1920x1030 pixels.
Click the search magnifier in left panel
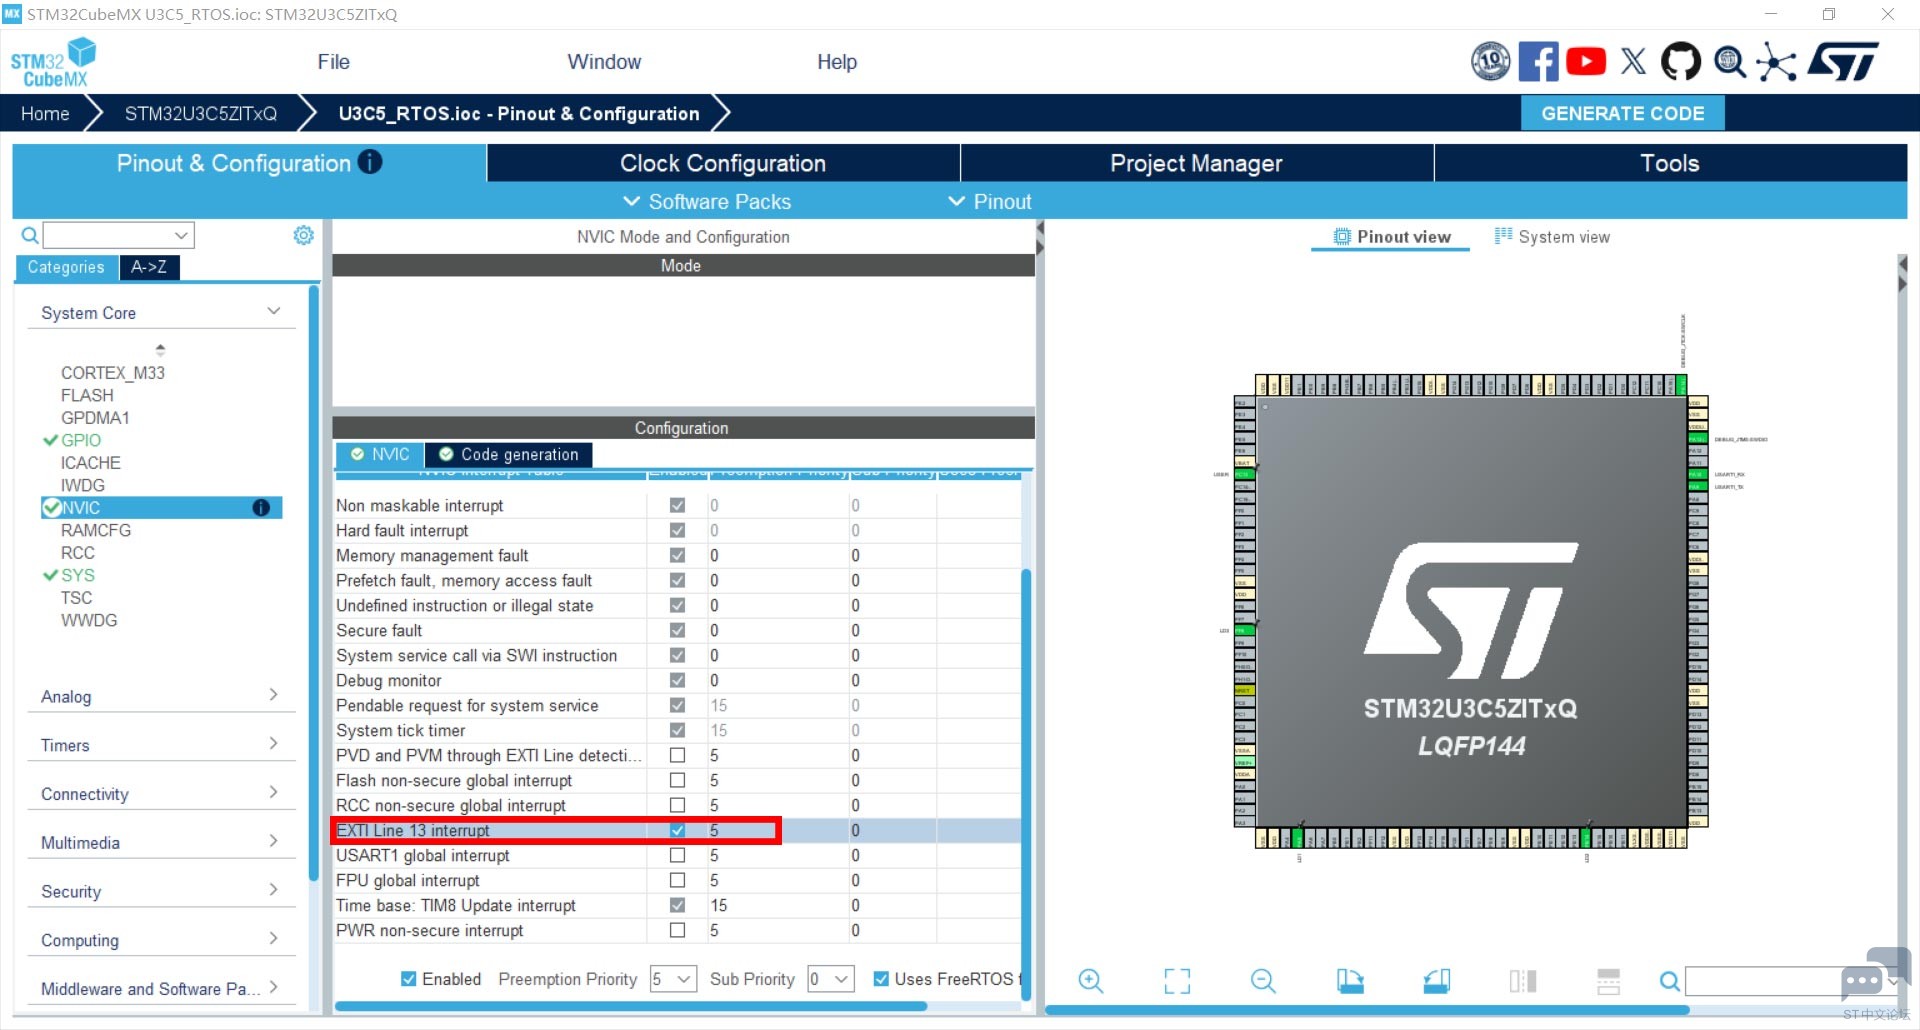click(30, 235)
